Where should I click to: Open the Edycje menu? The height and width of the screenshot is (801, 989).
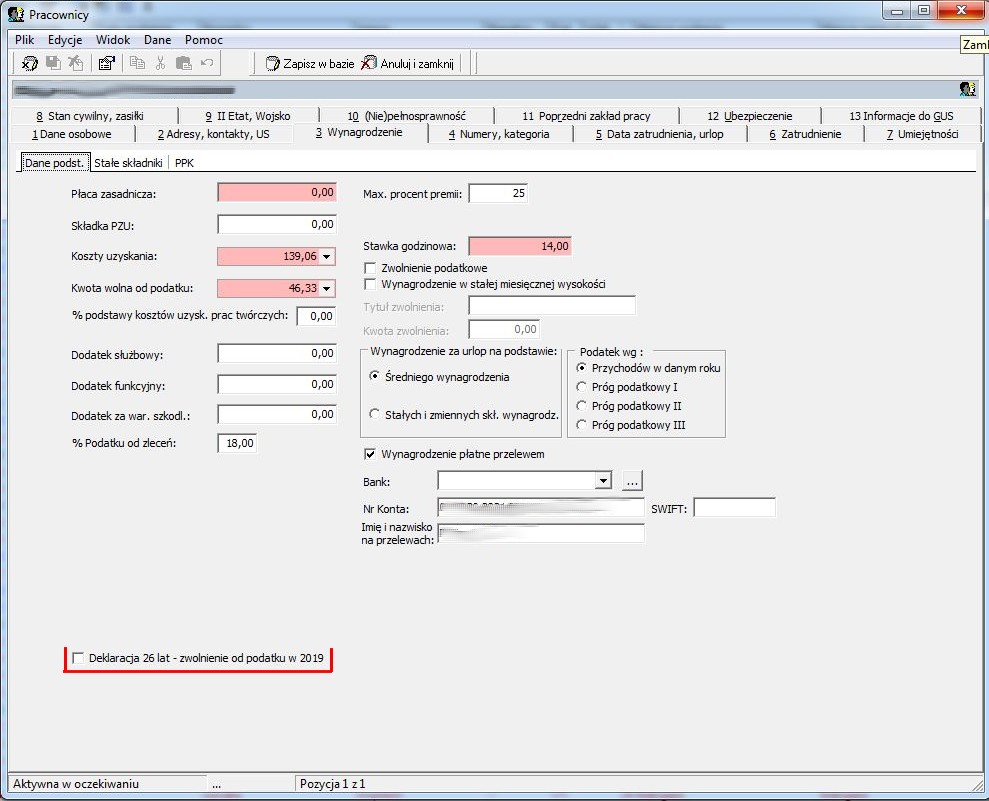65,39
